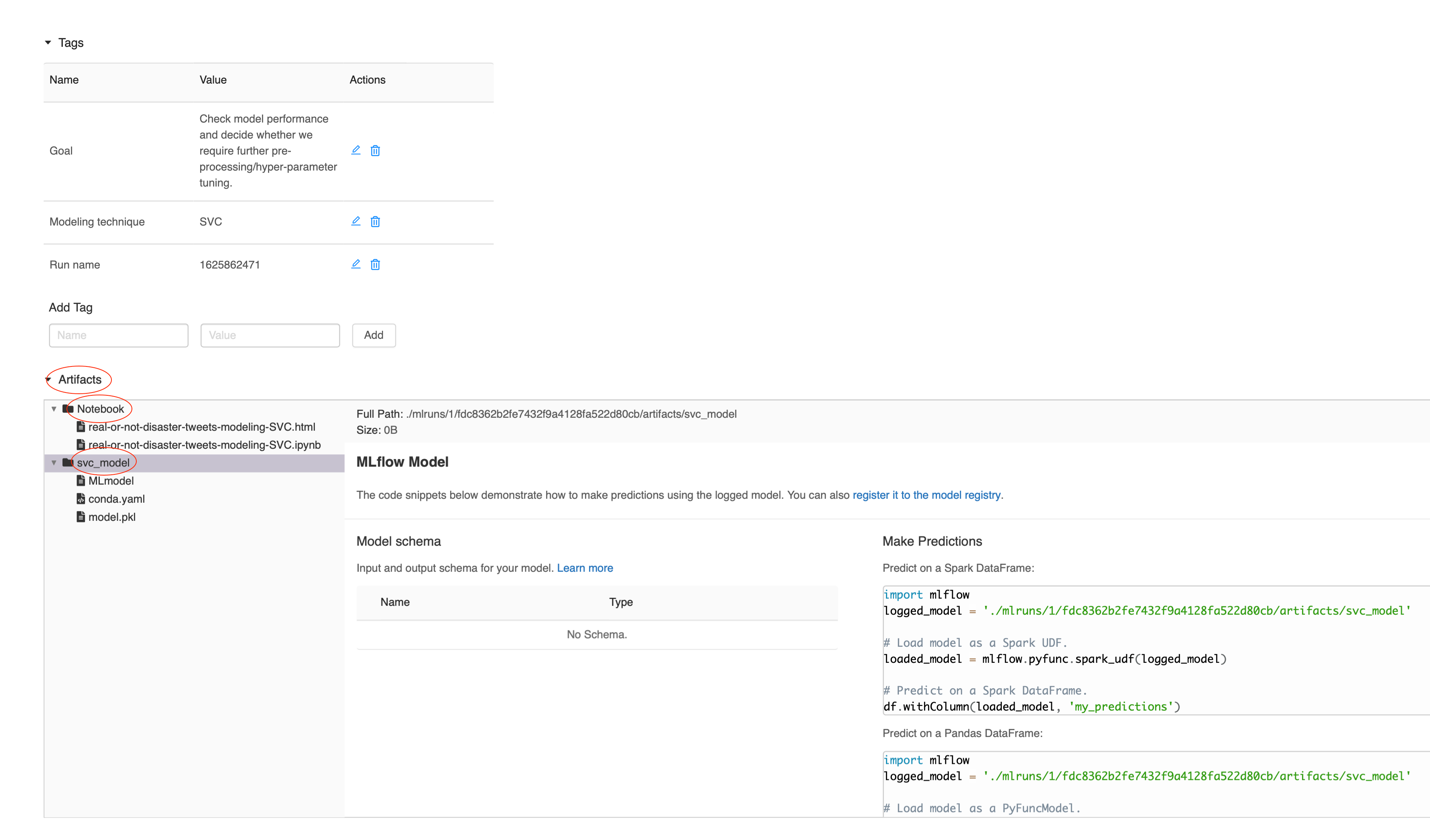Delete the Goal tag using trash icon
The width and height of the screenshot is (1430, 830).
click(x=375, y=151)
